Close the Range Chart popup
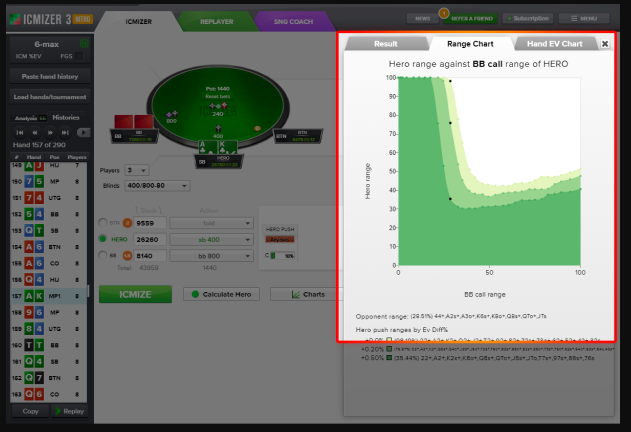This screenshot has width=631, height=432. (604, 44)
